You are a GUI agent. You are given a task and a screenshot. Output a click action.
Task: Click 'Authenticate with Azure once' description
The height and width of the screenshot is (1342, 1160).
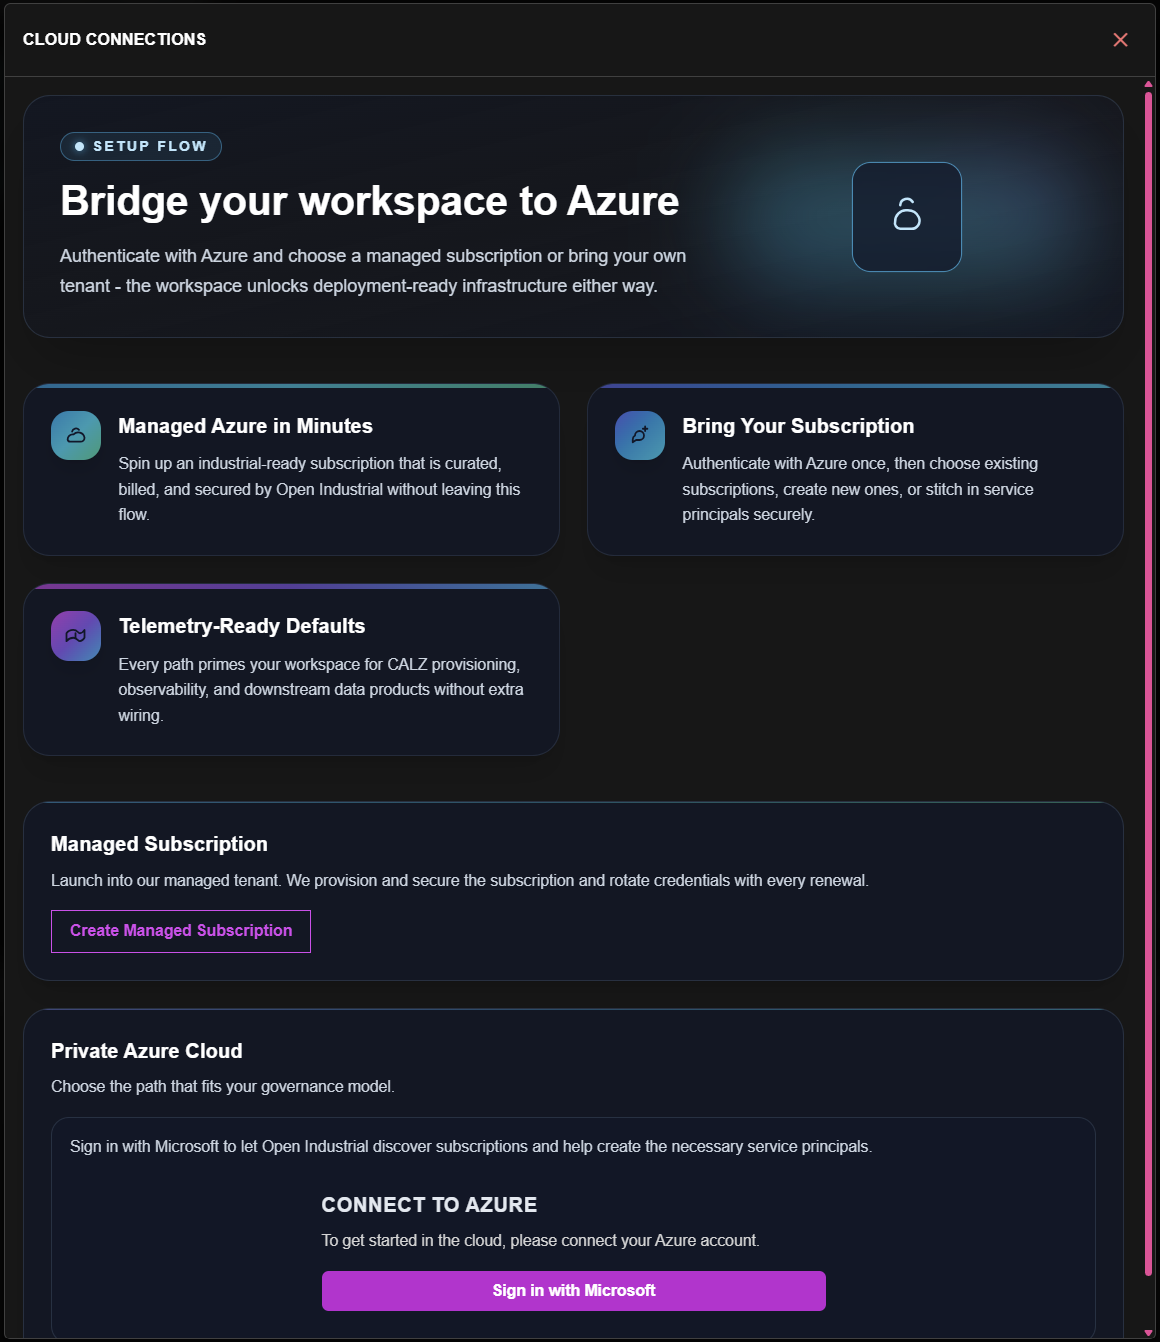click(x=860, y=489)
